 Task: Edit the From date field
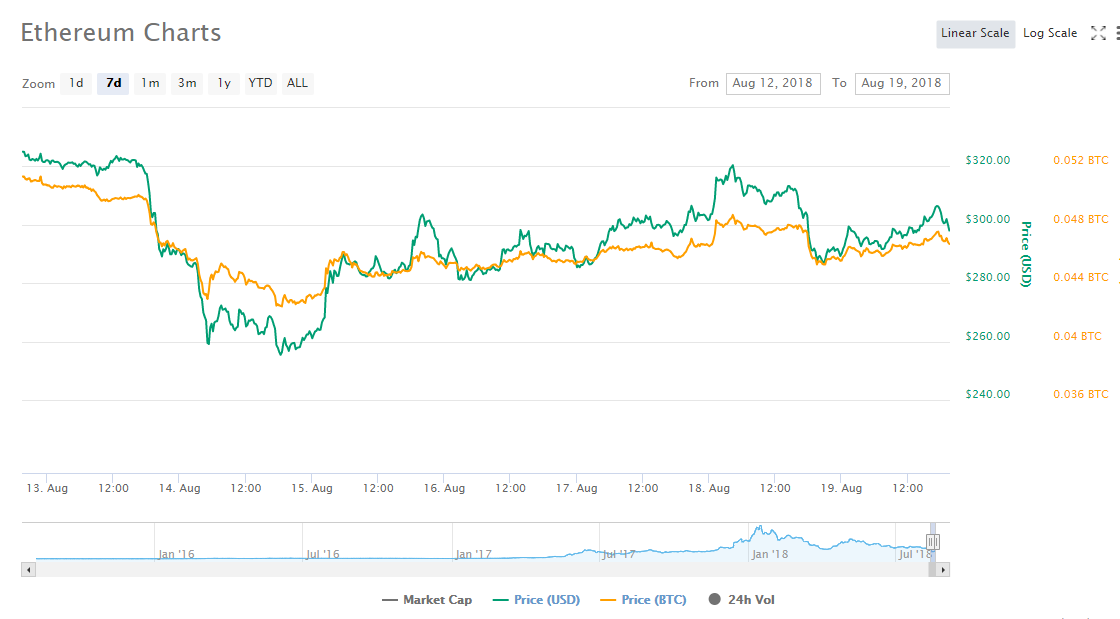[x=772, y=83]
